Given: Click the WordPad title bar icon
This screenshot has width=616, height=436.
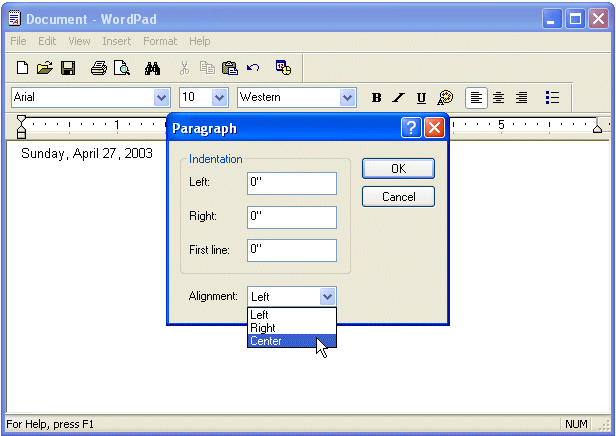Looking at the screenshot, I should [15, 18].
